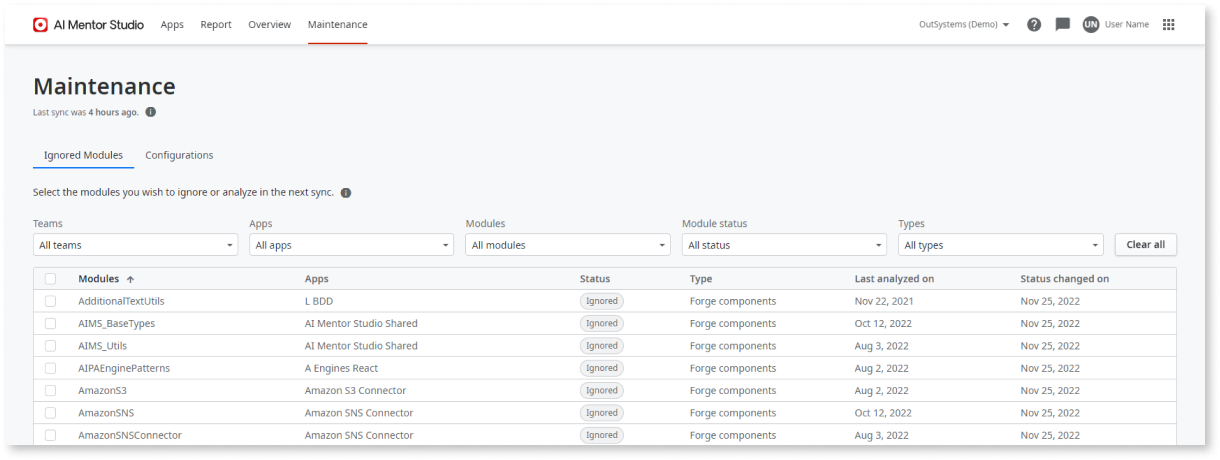
Task: Open the Overview page link
Action: [269, 25]
